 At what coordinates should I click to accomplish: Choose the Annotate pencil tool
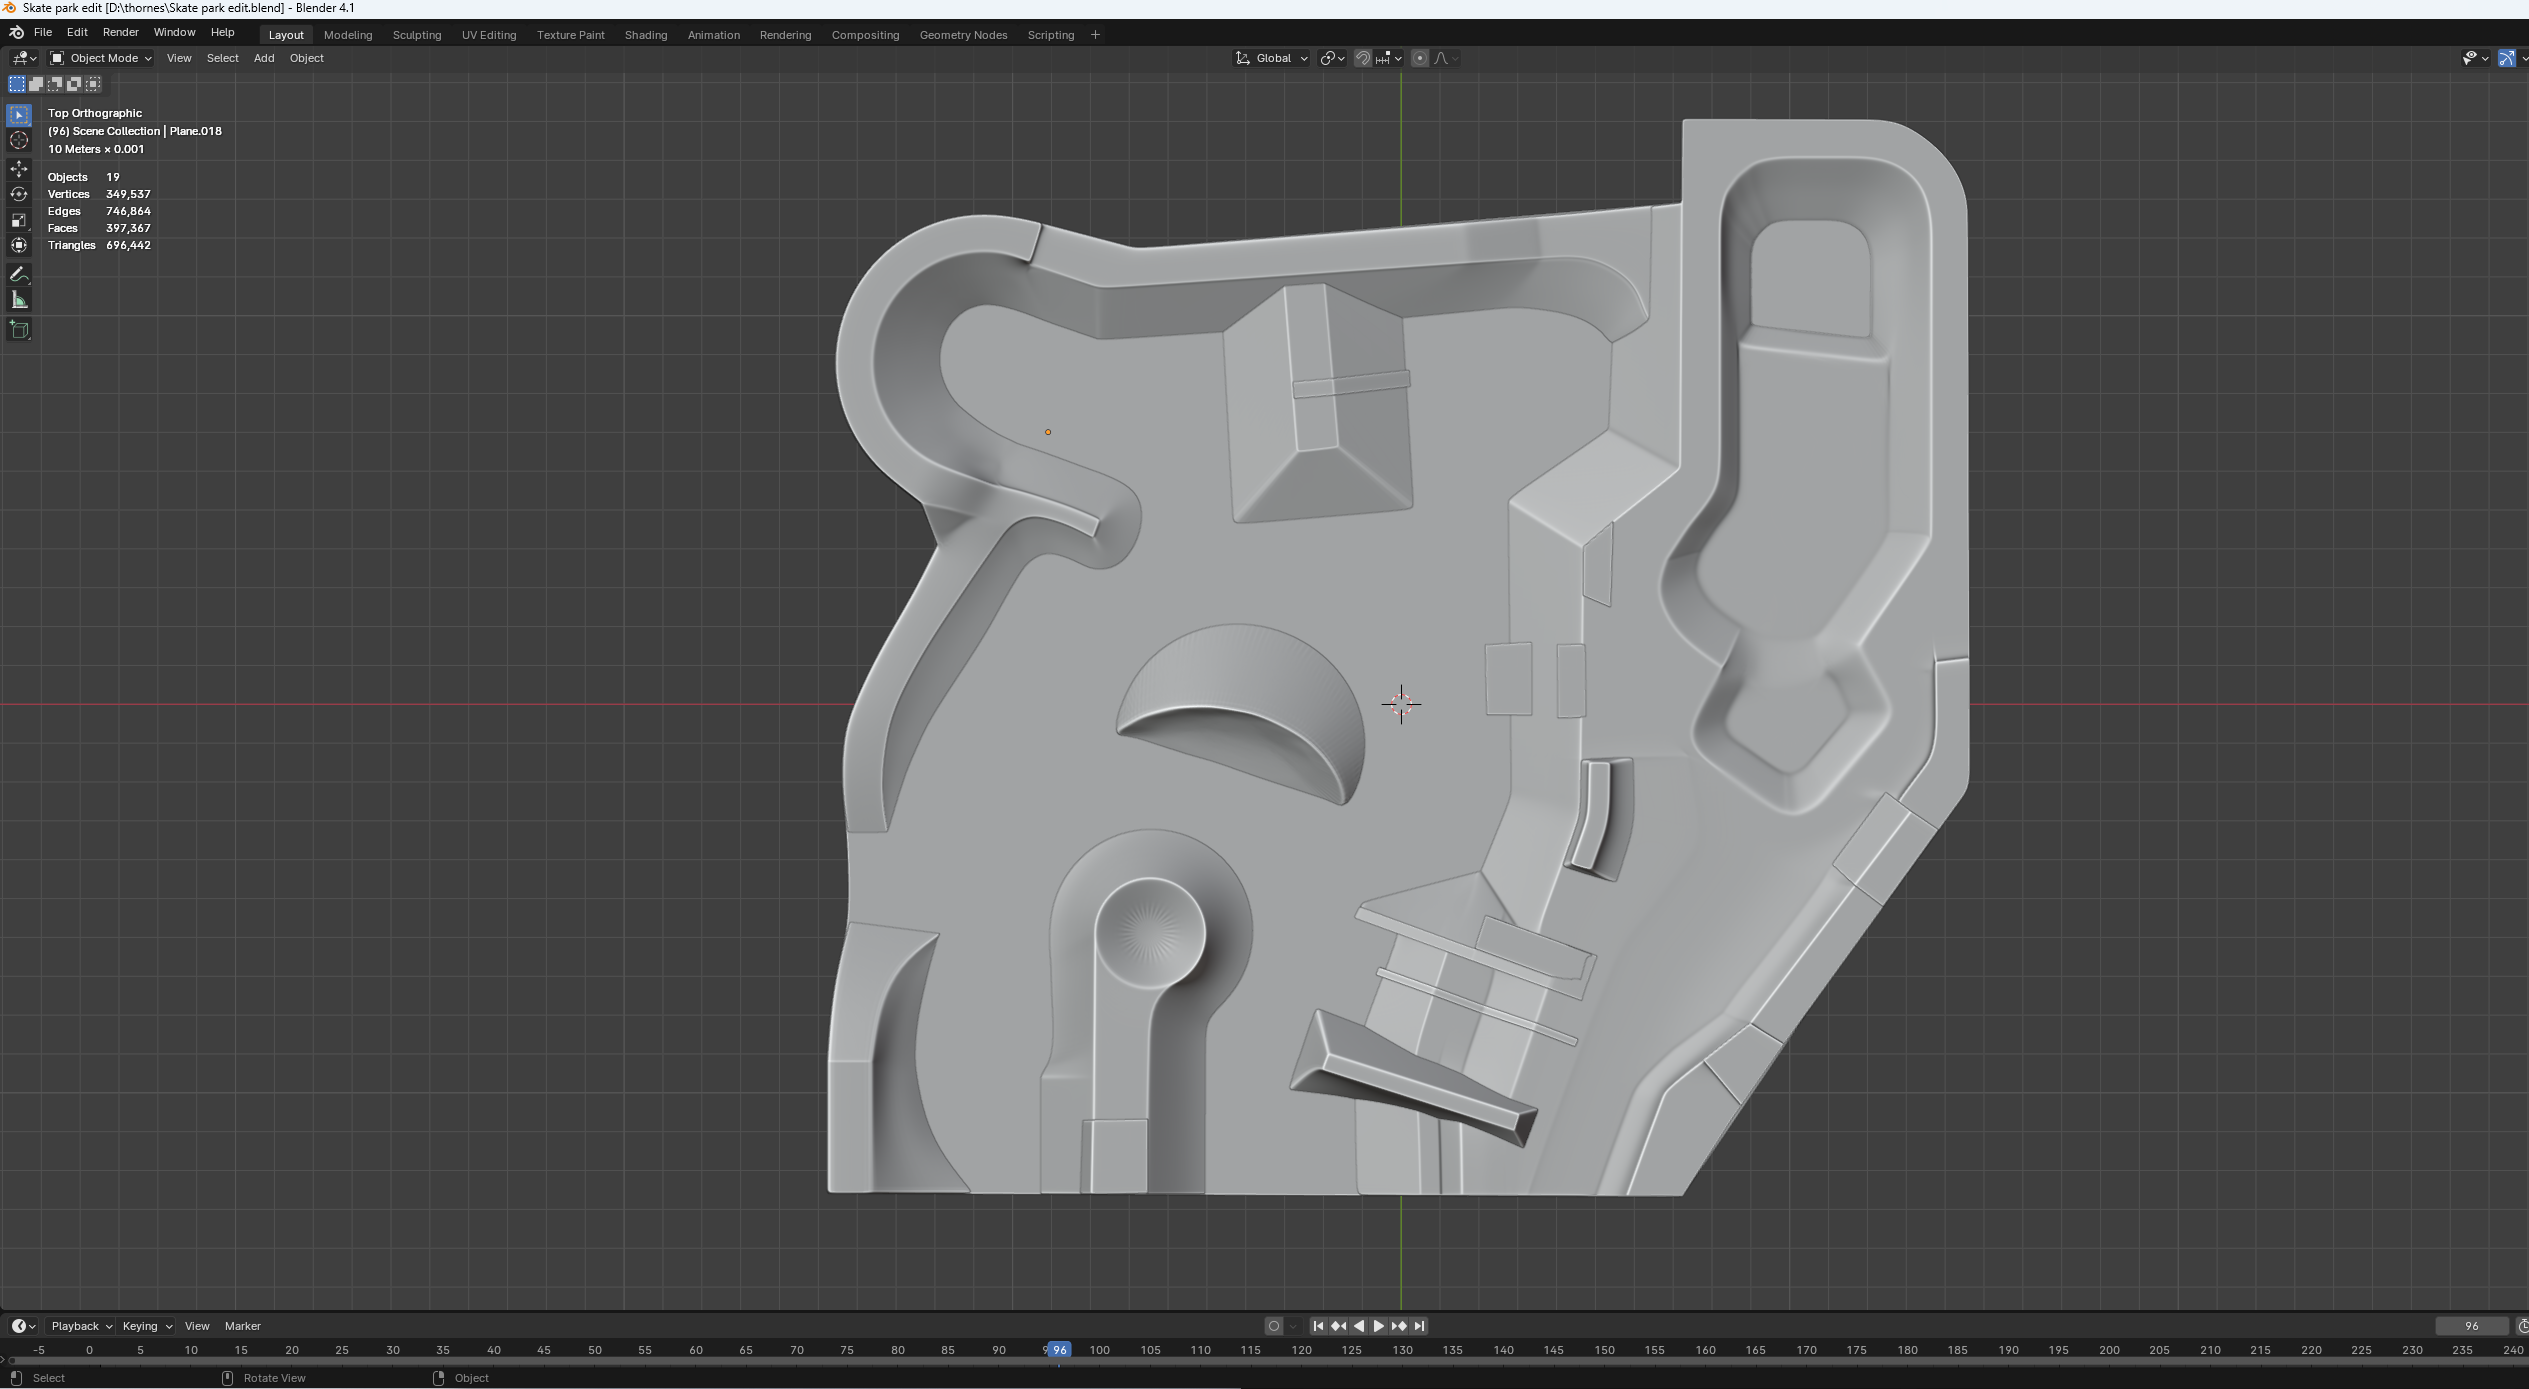(x=19, y=274)
